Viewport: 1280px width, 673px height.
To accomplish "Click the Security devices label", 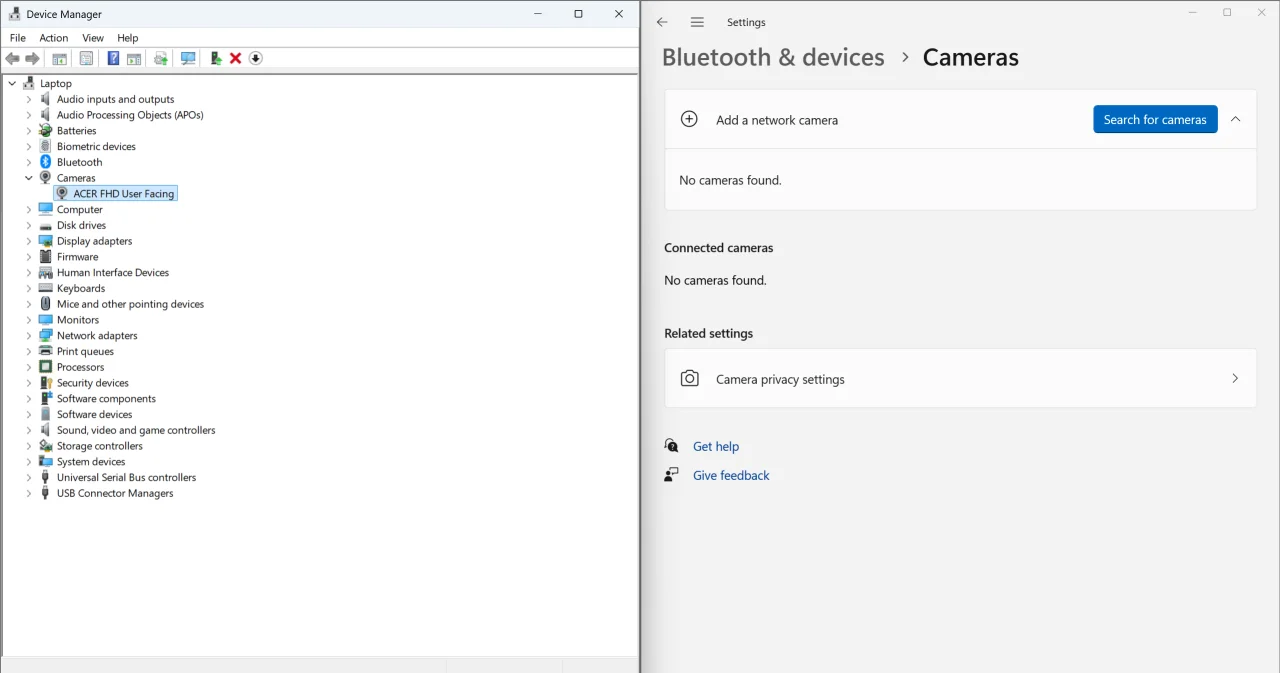I will coord(93,383).
